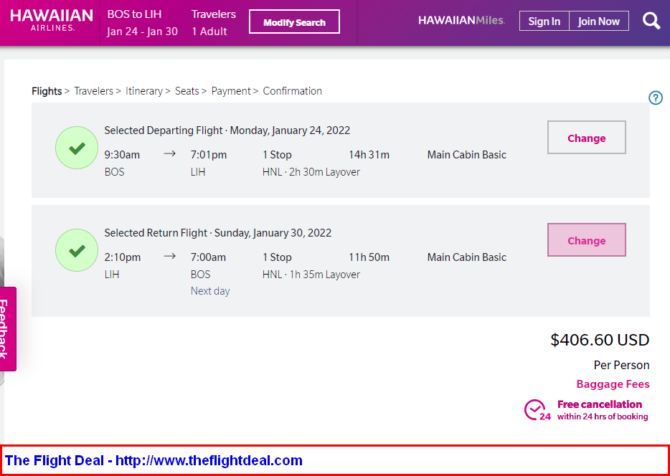Click the return flight green checkmark
This screenshot has height=476, width=670.
pyautogui.click(x=76, y=250)
